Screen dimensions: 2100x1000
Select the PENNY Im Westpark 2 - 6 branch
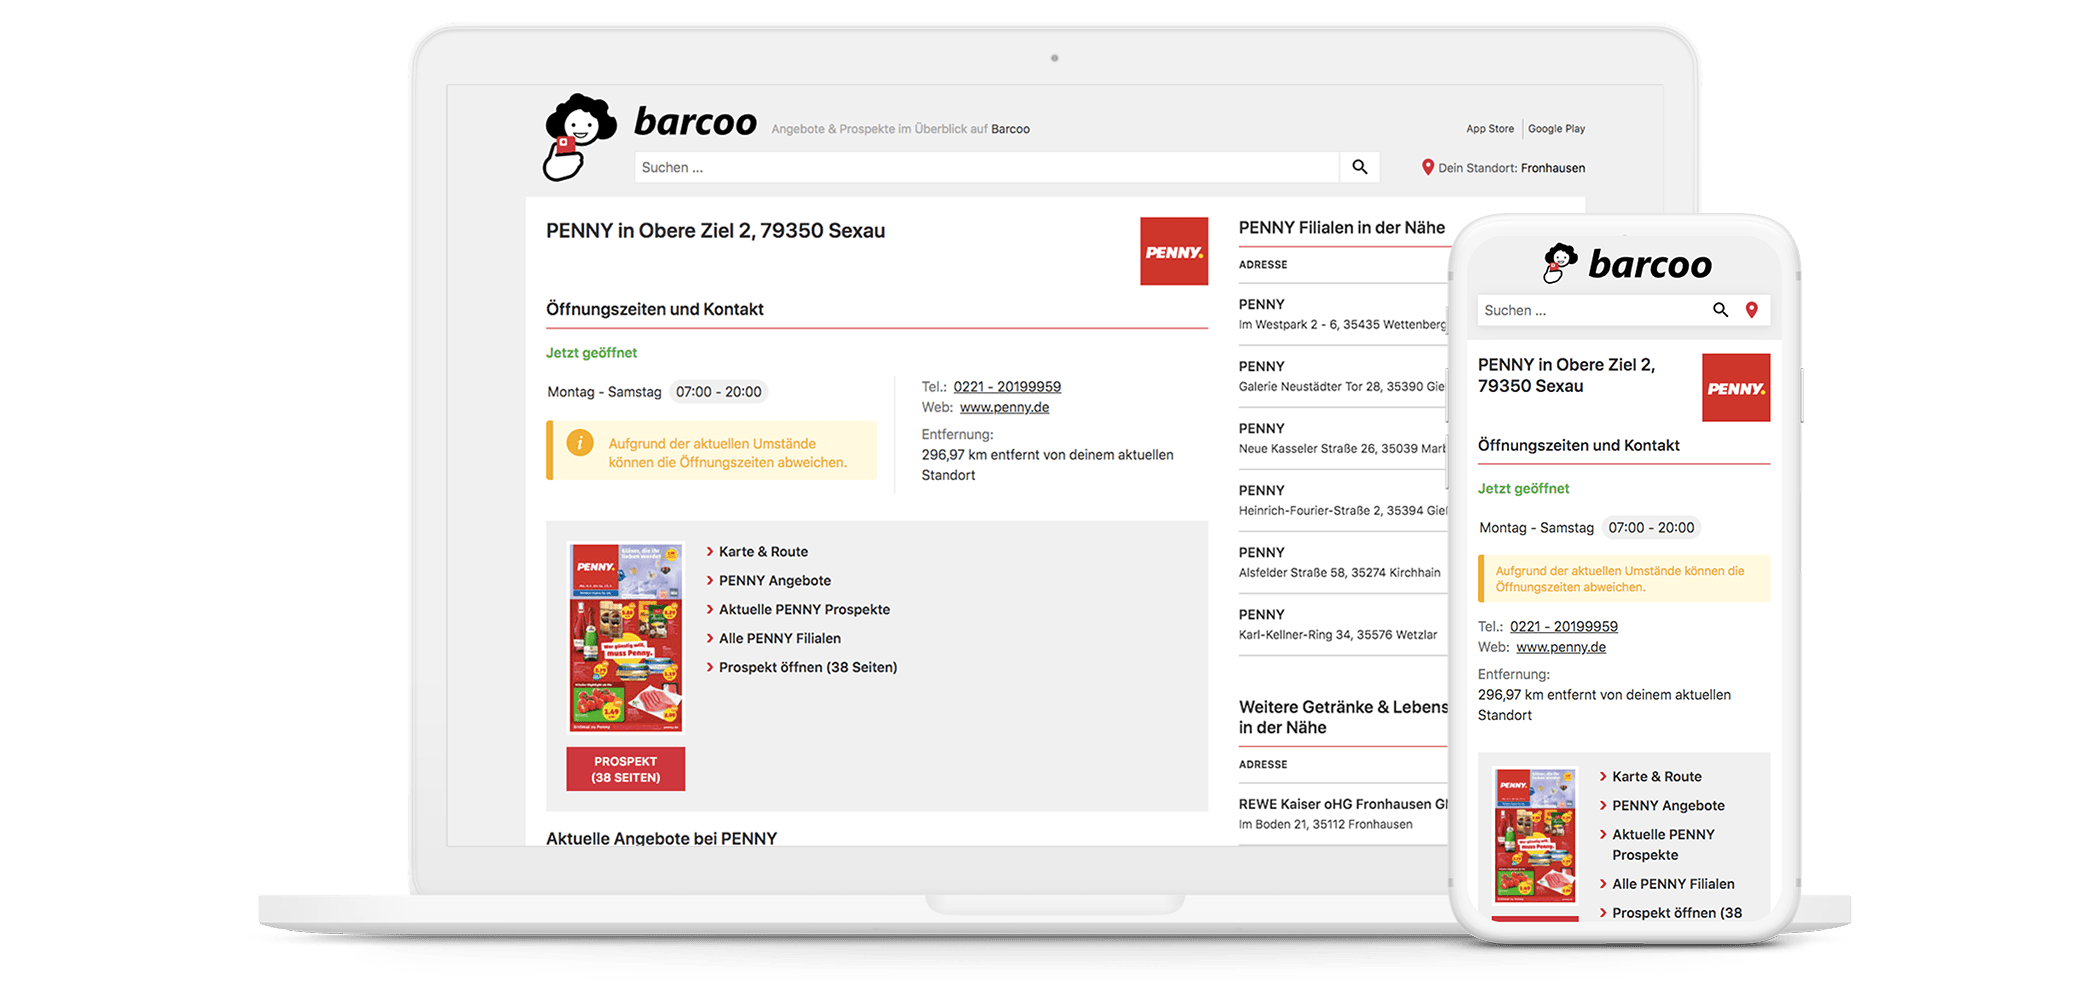pos(1340,314)
